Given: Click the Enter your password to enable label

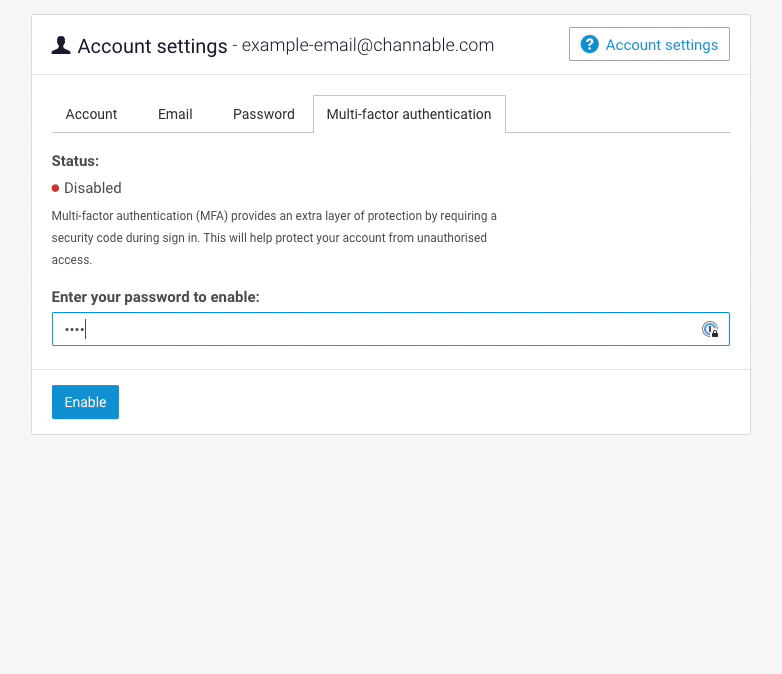Looking at the screenshot, I should (156, 297).
